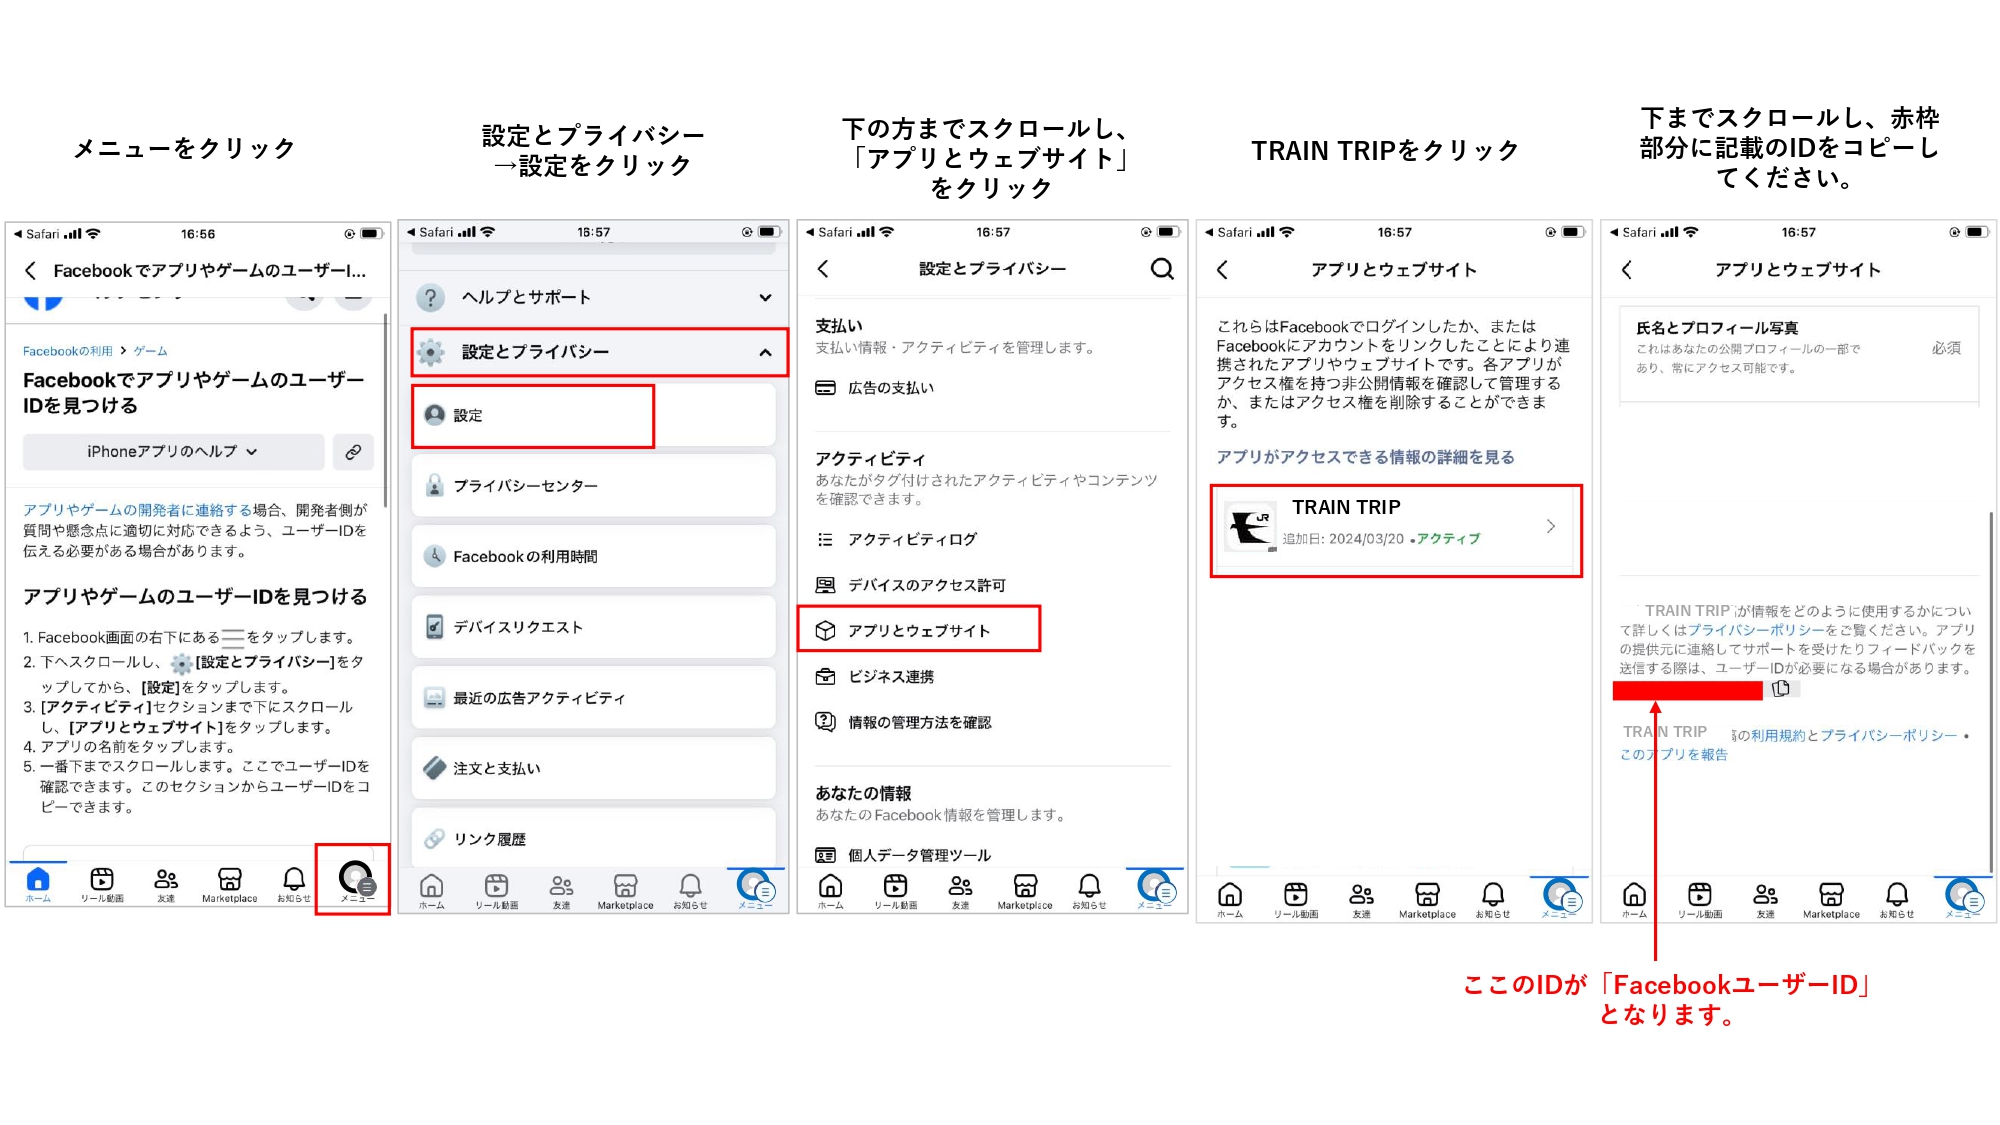Open プライバシーポリシー link in TRAIN TRIP info paragraph
Screen dimensions: 2000x1125
1756,630
